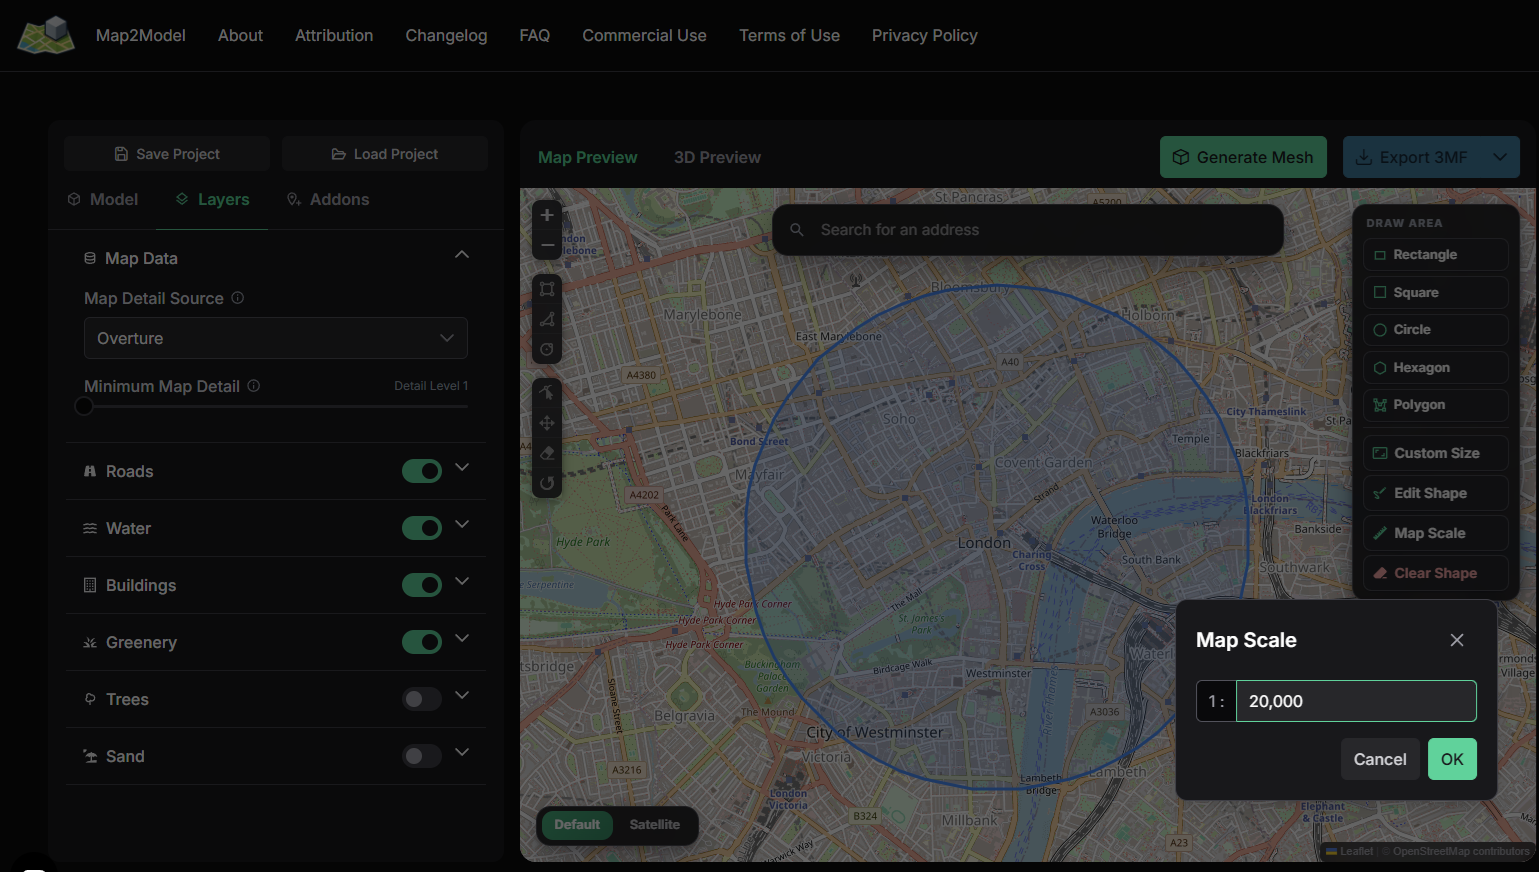Image resolution: width=1539 pixels, height=872 pixels.
Task: Open the Overture map source dropdown
Action: 276,338
